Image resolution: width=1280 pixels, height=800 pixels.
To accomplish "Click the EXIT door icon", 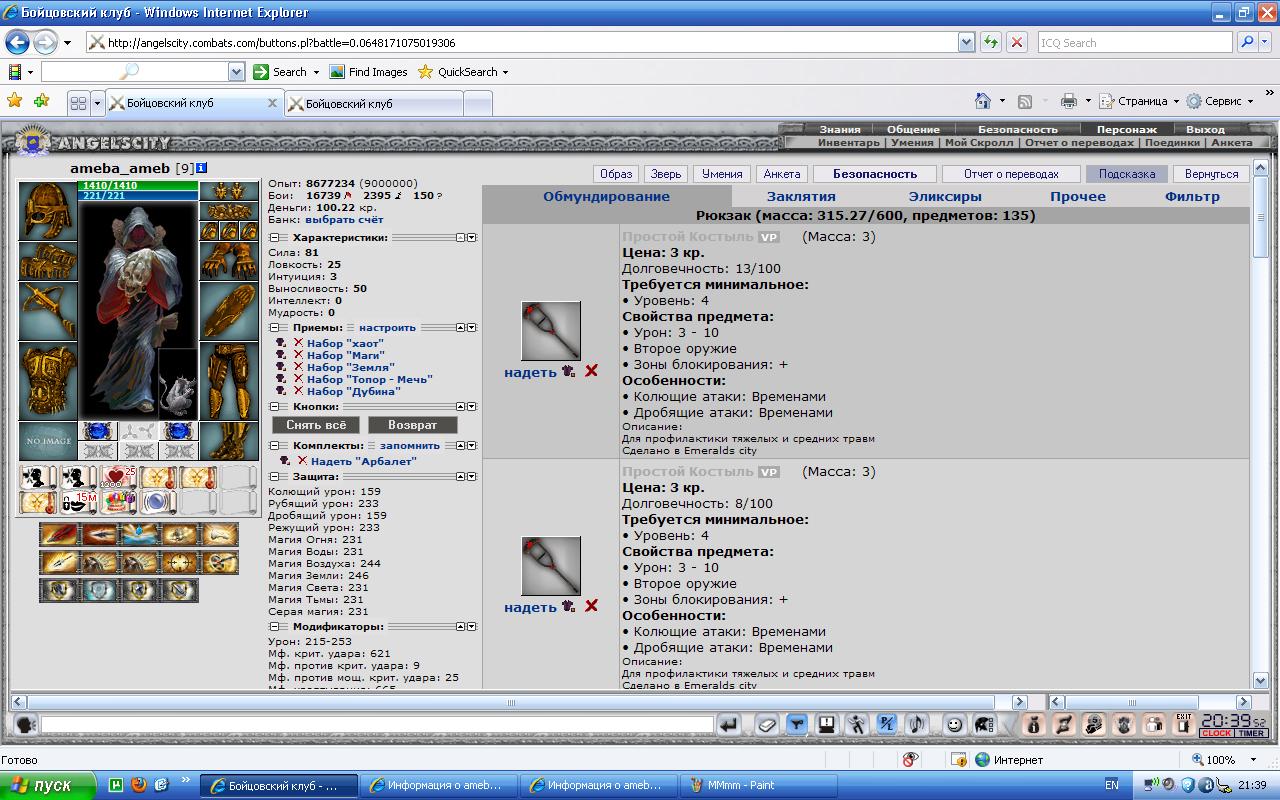I will pyautogui.click(x=1184, y=724).
